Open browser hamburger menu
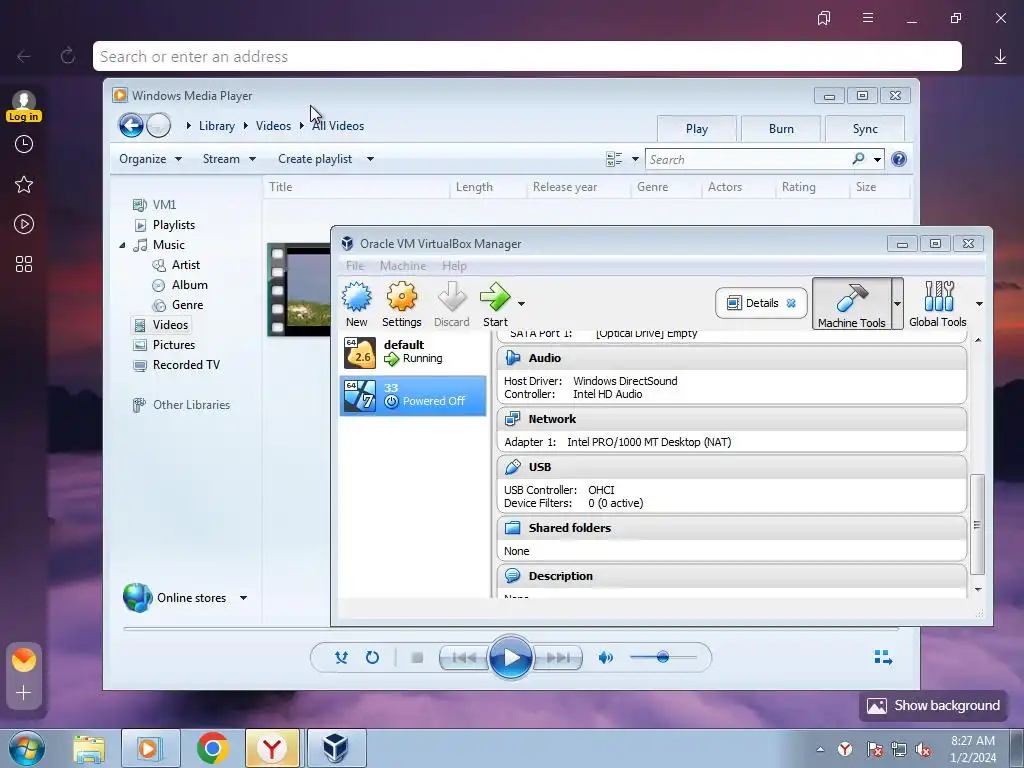Image resolution: width=1024 pixels, height=768 pixels. (868, 18)
